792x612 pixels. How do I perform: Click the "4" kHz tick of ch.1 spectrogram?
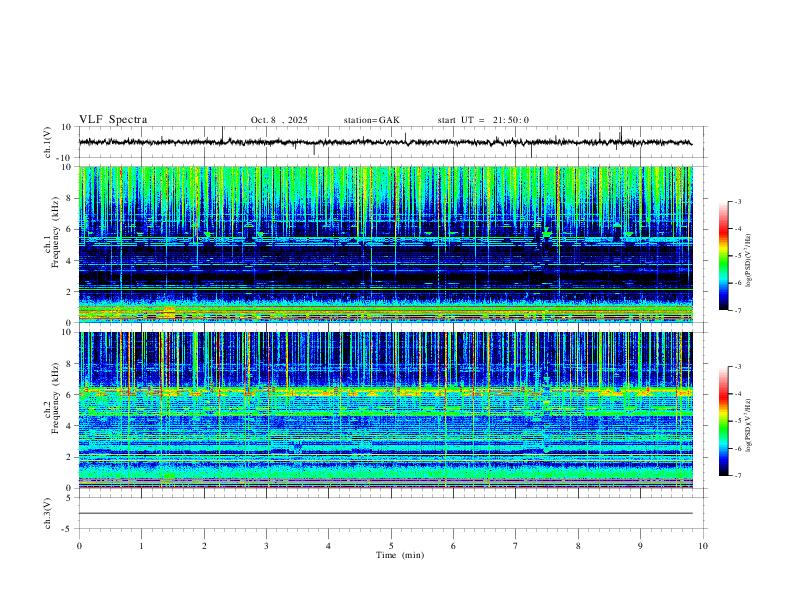pos(70,261)
